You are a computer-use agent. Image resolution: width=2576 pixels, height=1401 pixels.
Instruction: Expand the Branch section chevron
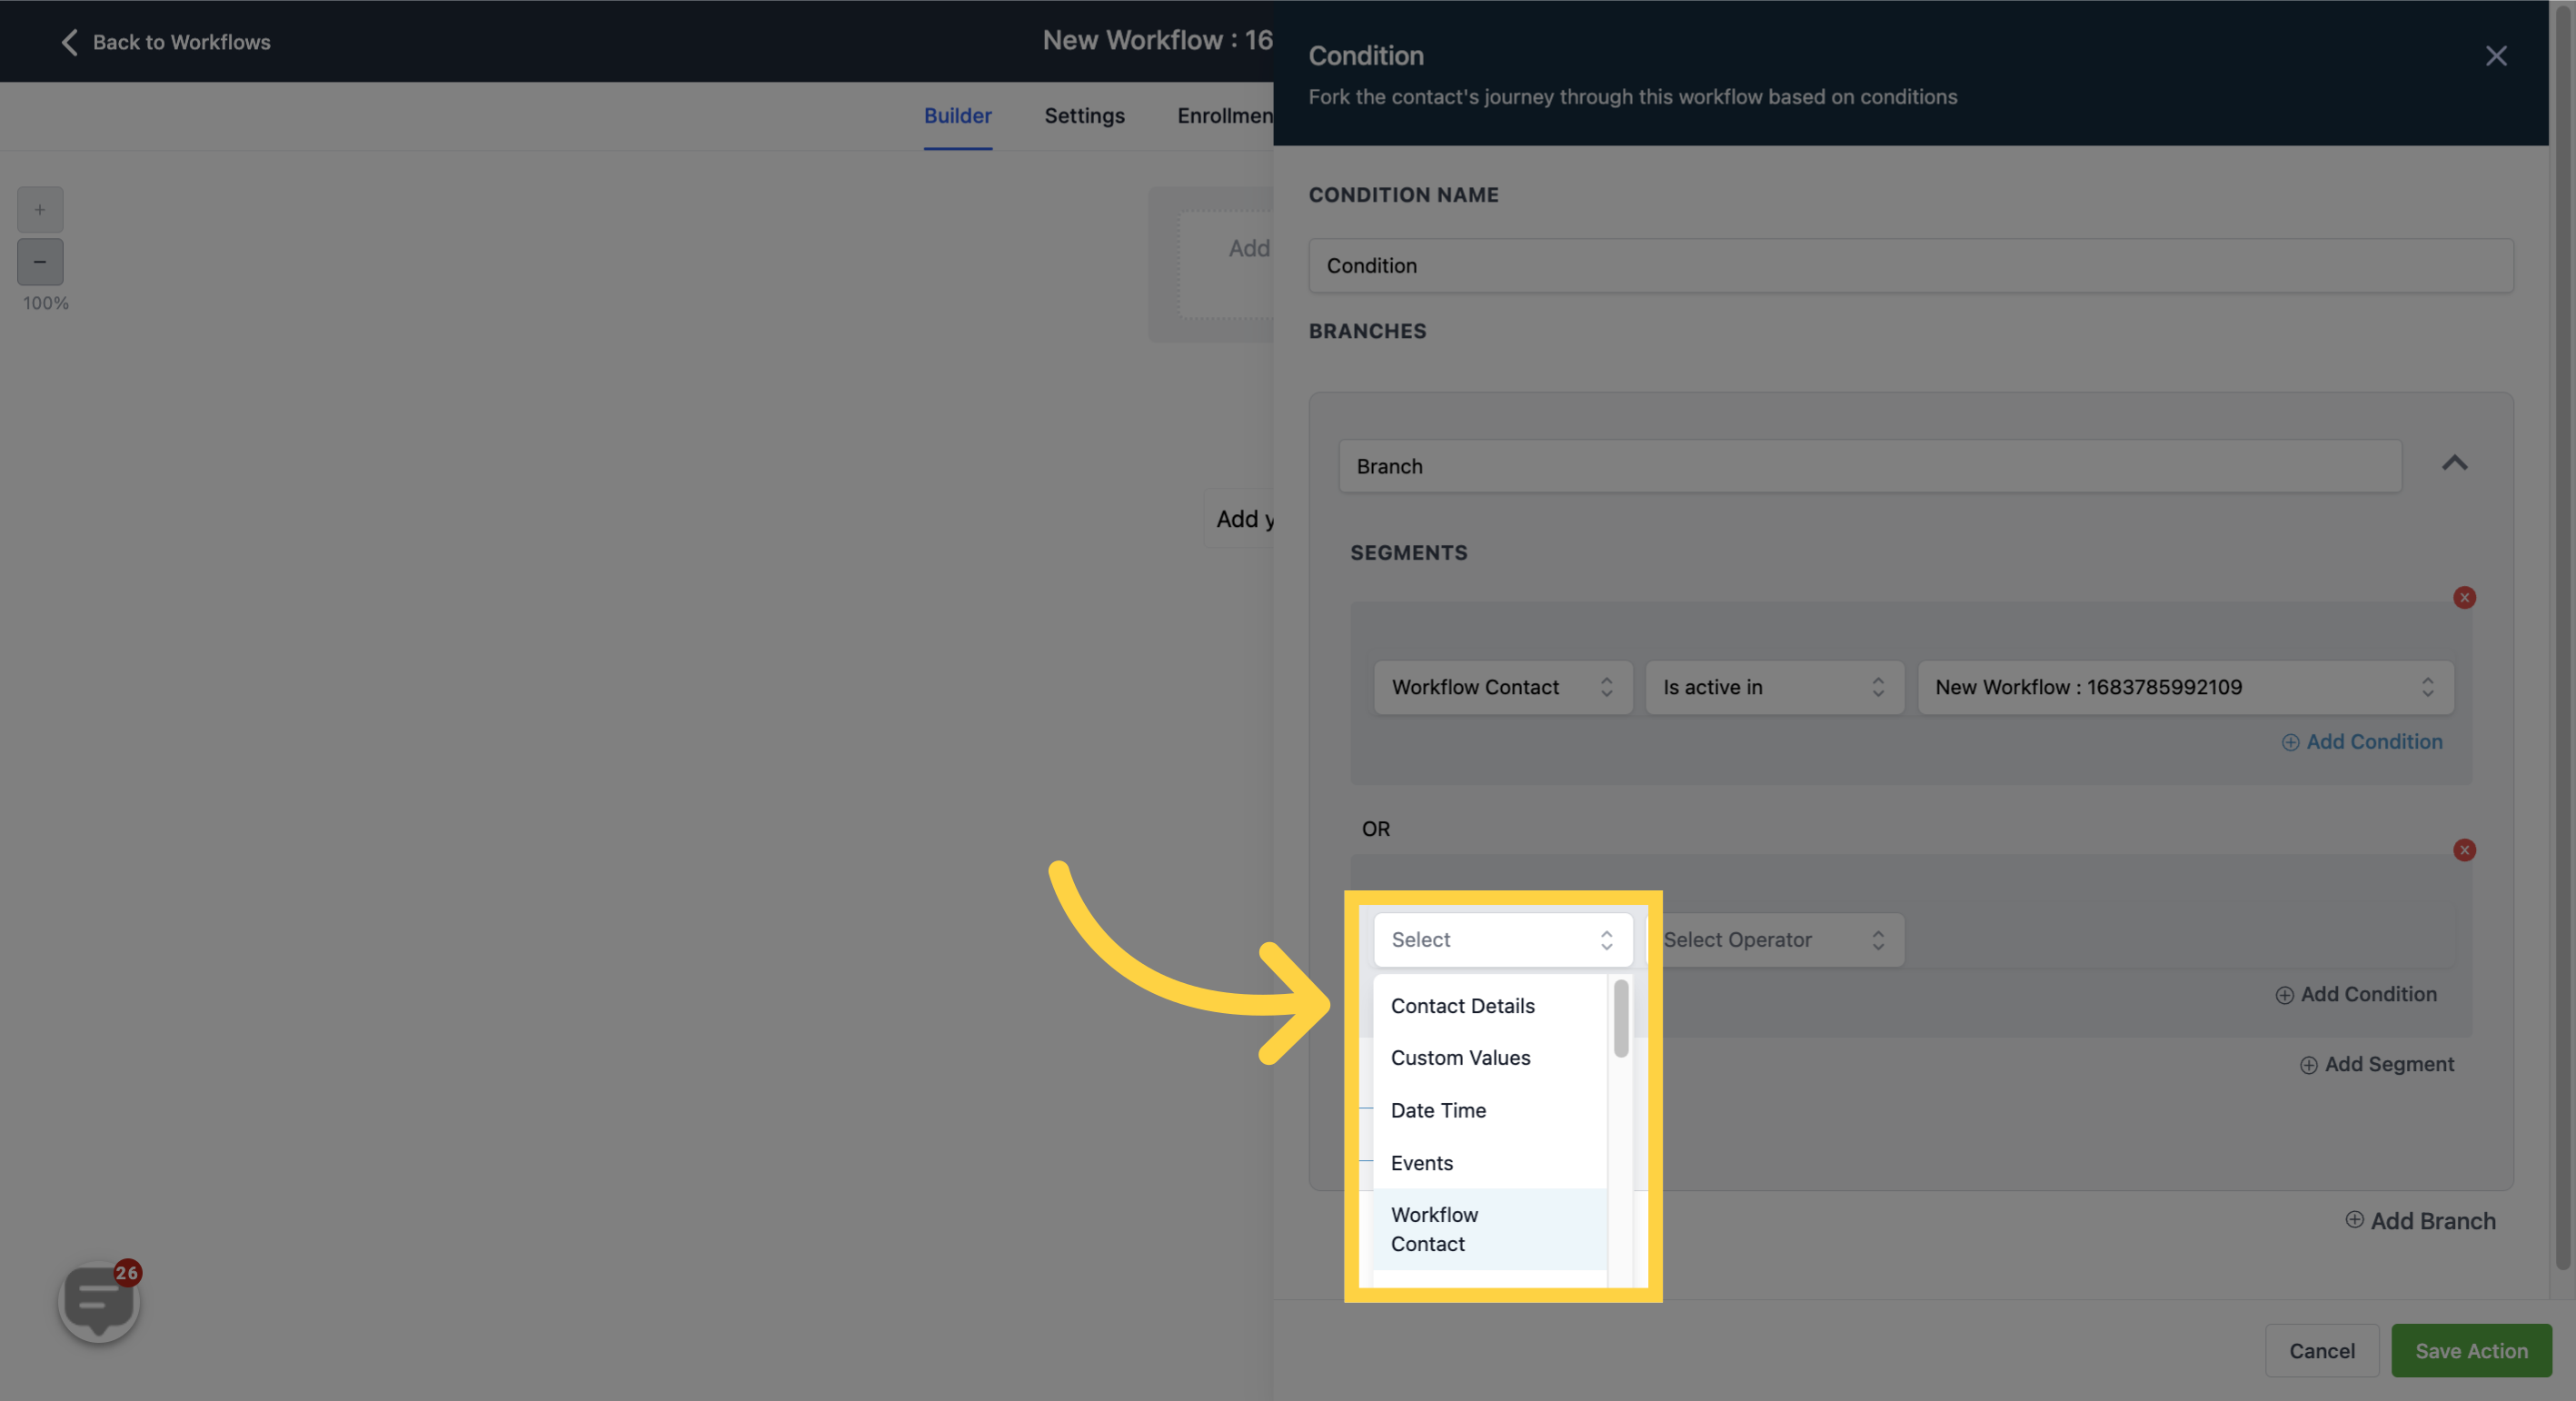[2455, 462]
